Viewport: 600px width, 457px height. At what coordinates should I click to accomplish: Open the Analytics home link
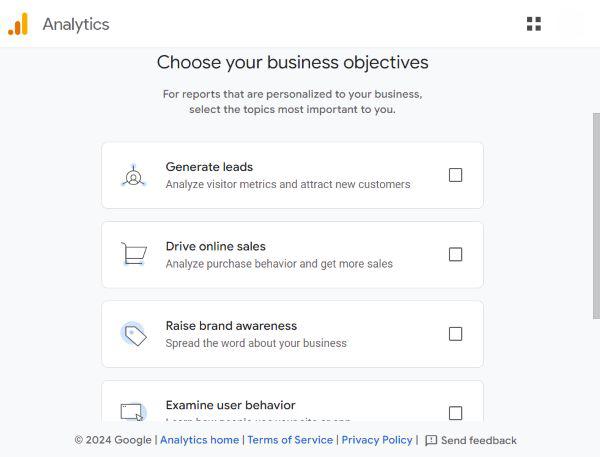(199, 440)
